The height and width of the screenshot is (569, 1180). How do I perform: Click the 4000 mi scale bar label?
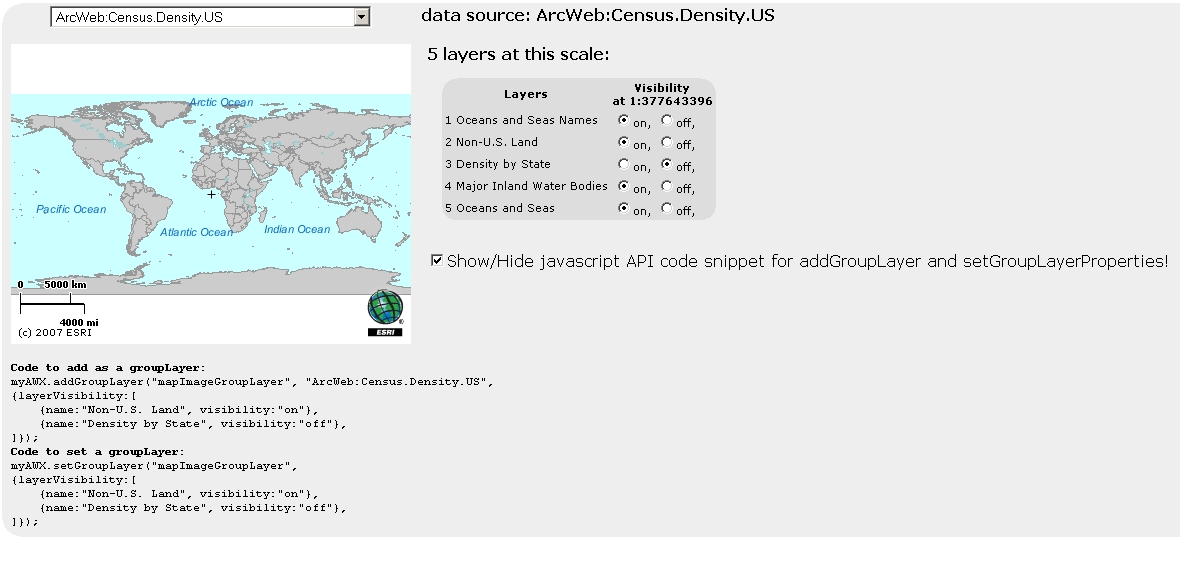[79, 322]
